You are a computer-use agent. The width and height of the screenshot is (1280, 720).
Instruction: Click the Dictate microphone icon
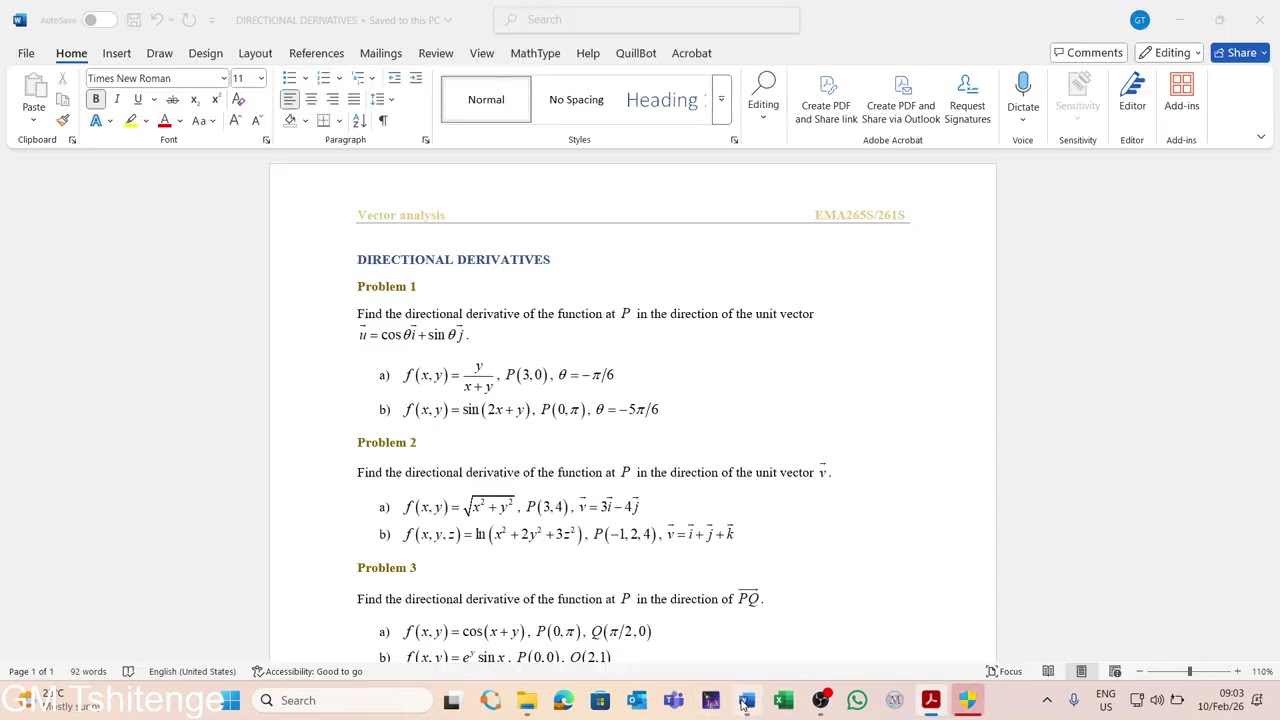click(x=1023, y=85)
